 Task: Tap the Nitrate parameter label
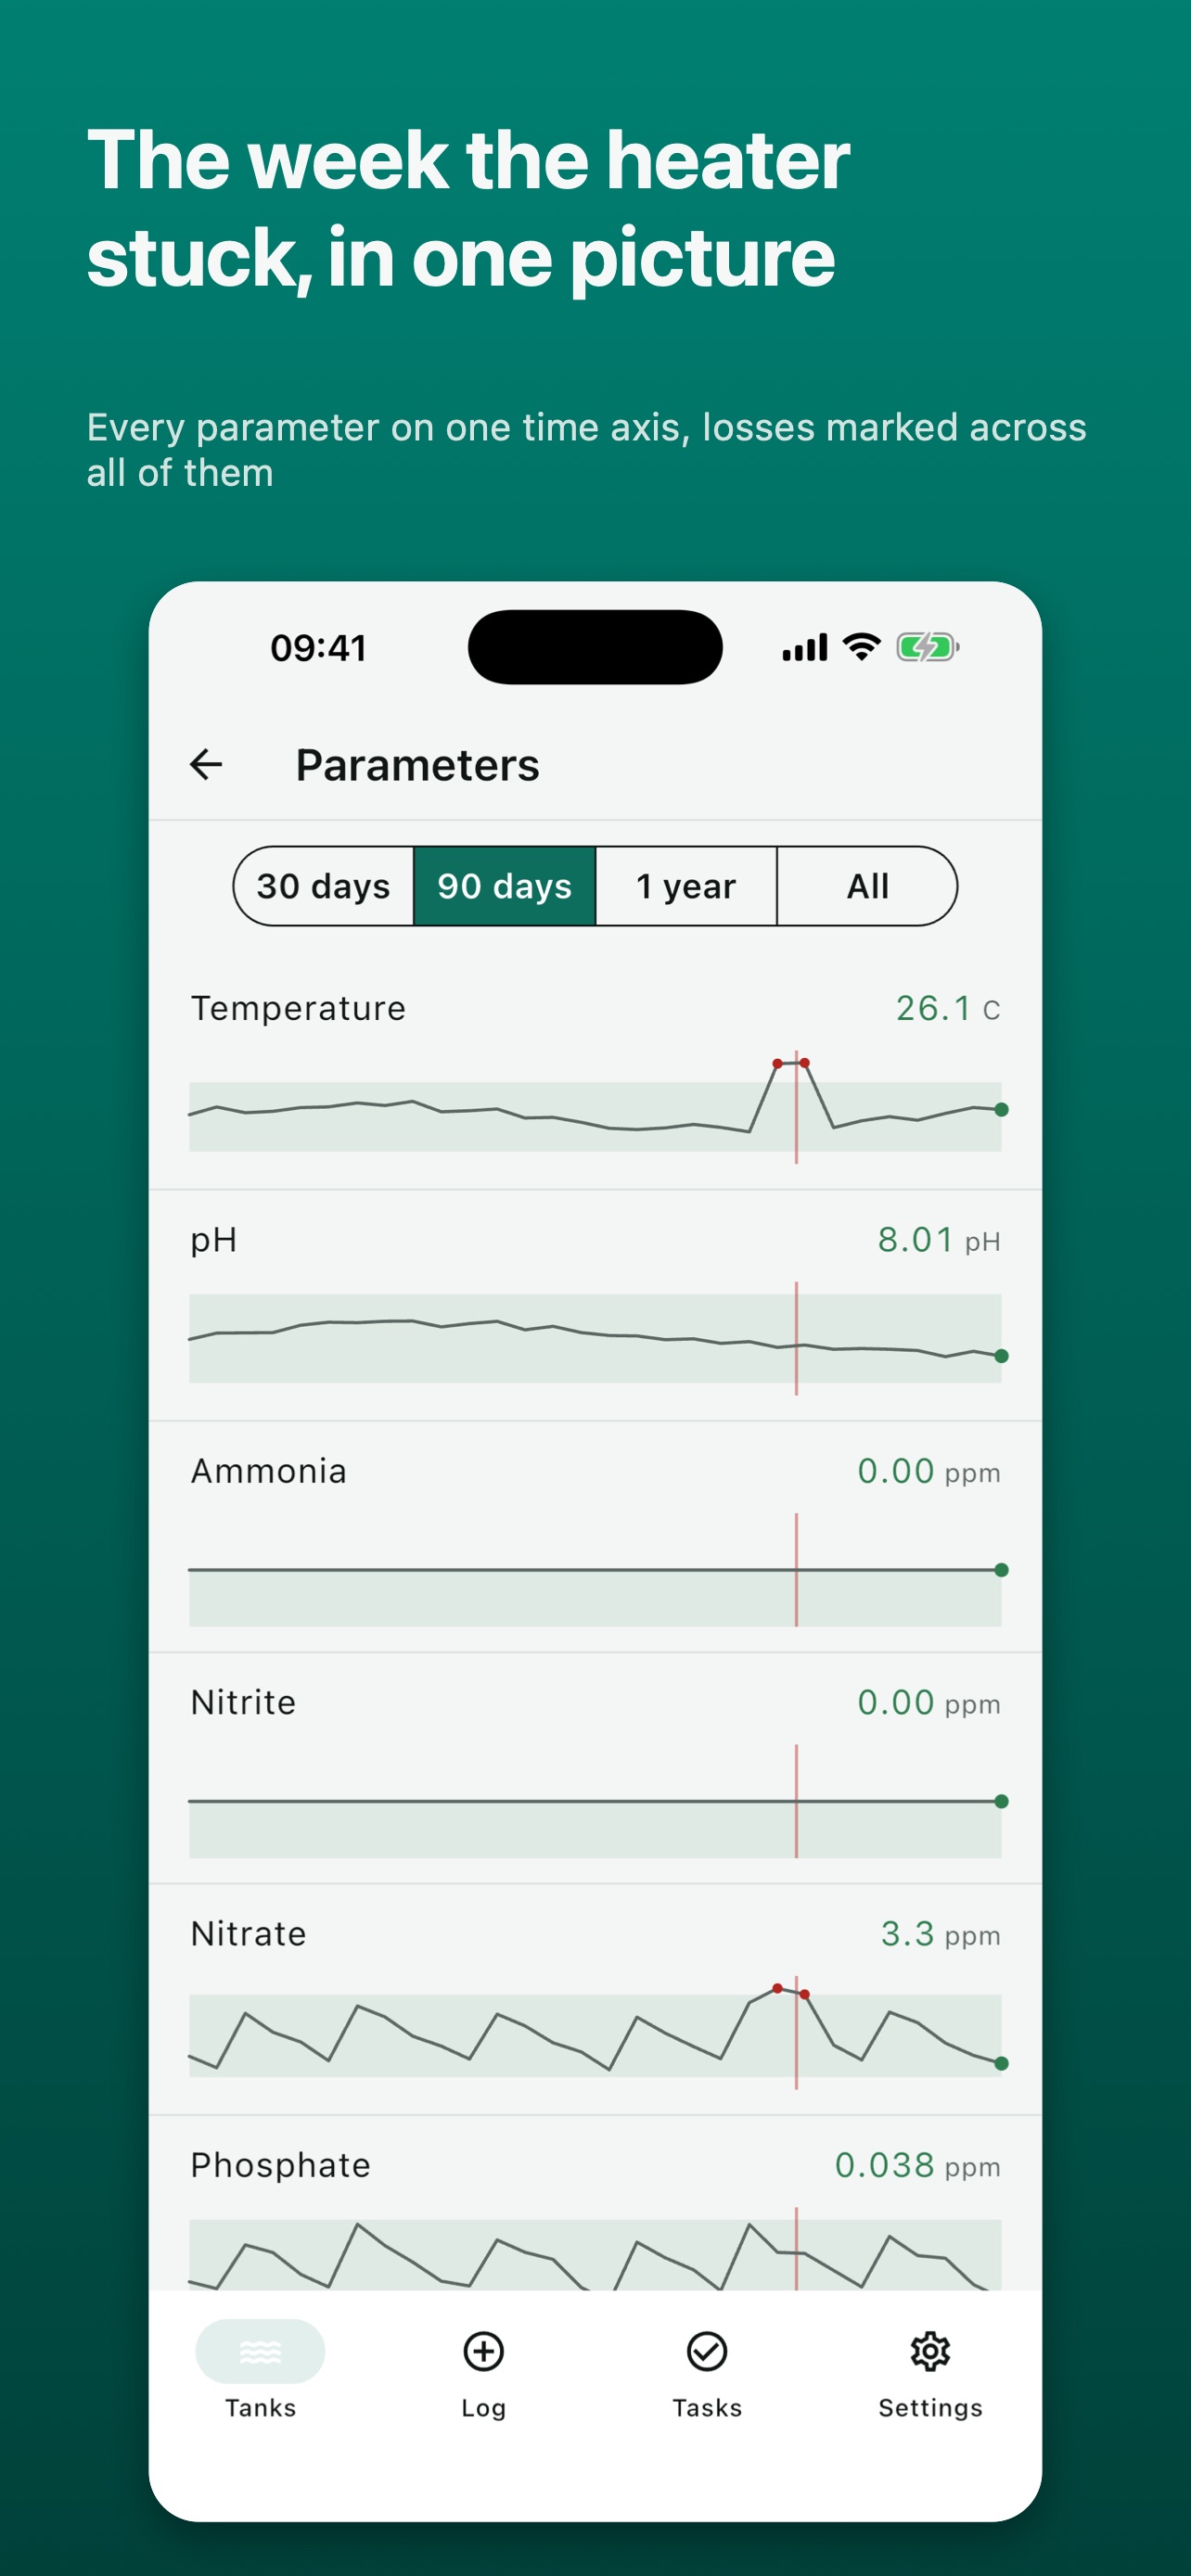tap(248, 1935)
